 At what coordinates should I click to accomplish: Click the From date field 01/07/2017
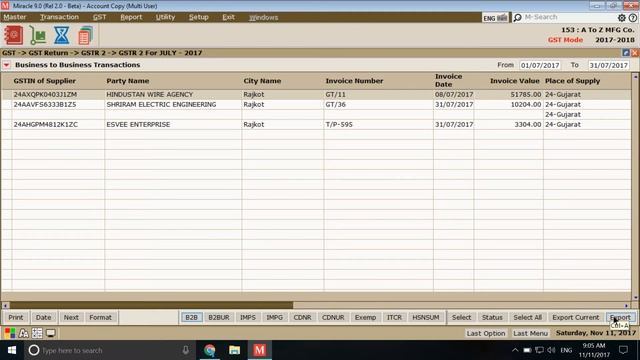(540, 65)
